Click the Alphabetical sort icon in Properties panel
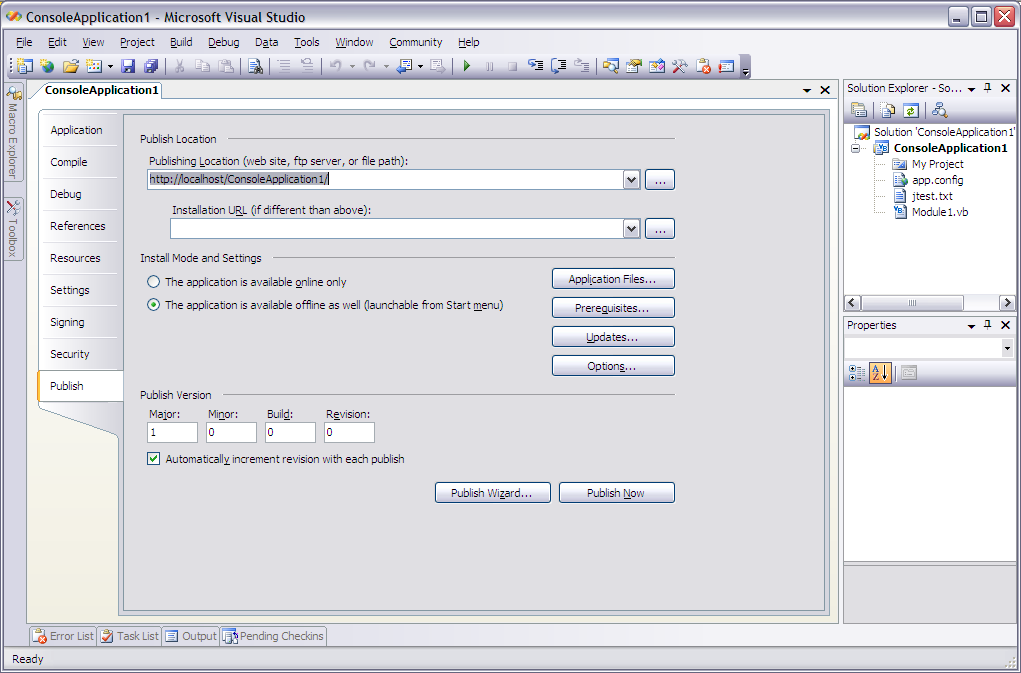 click(x=880, y=373)
